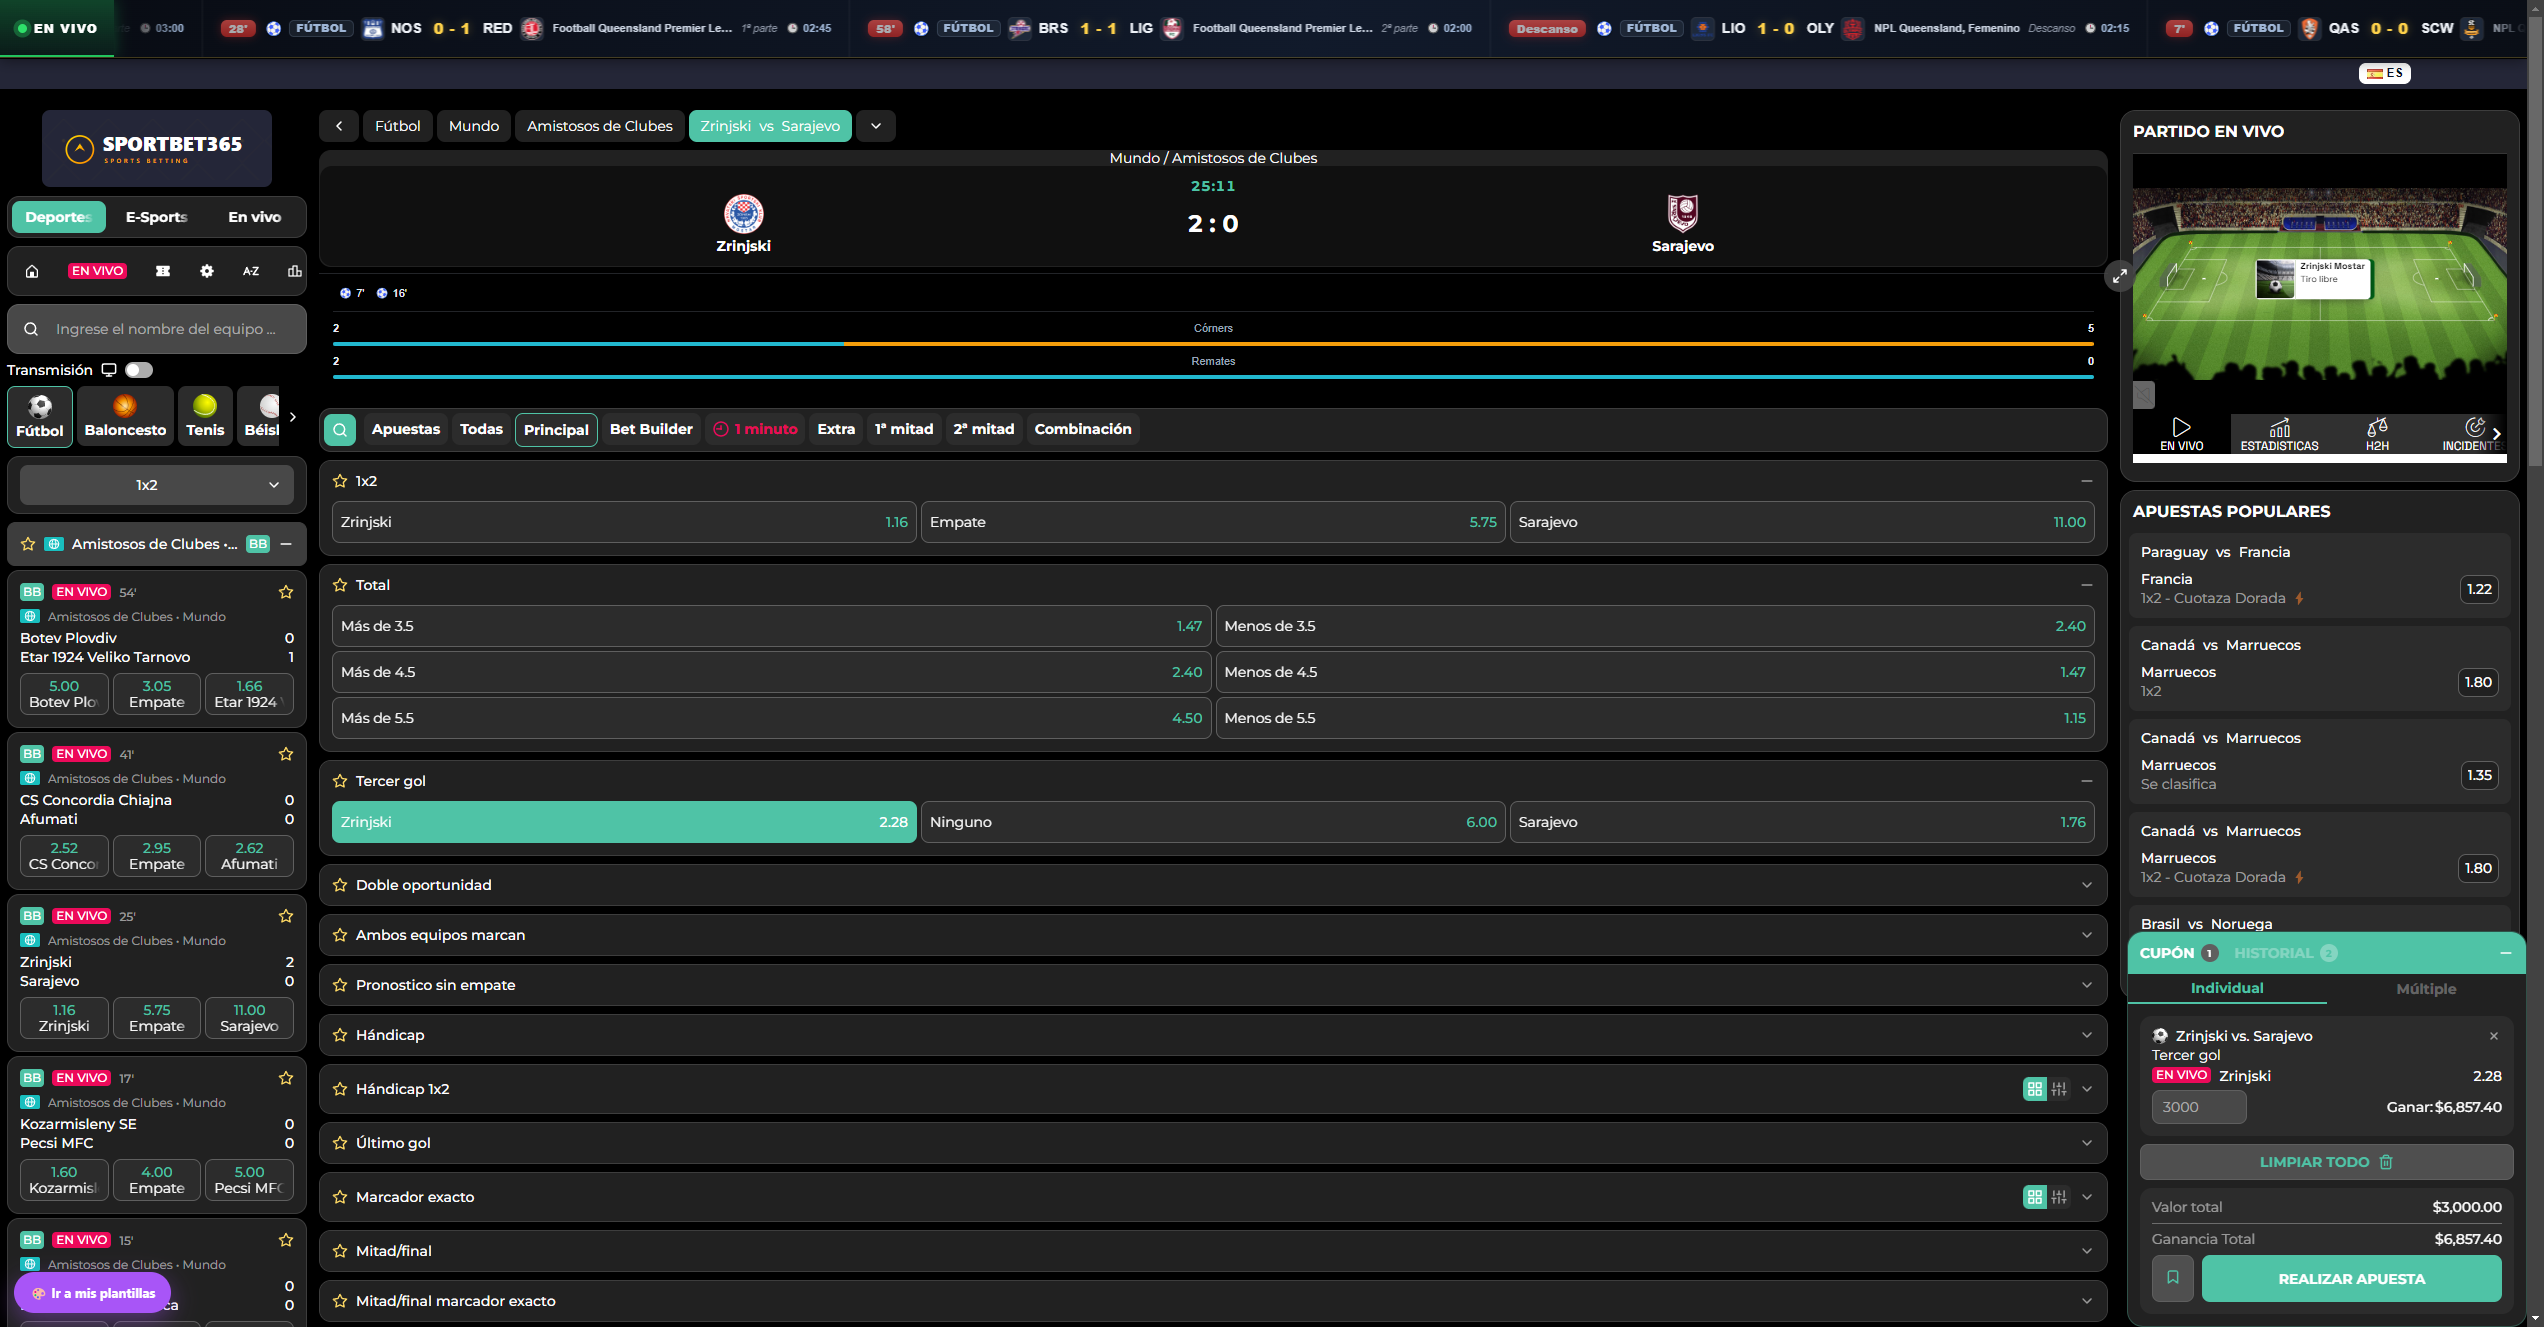The width and height of the screenshot is (2544, 1327).
Task: Favorite the Botev Plovdiv match star
Action: click(286, 592)
